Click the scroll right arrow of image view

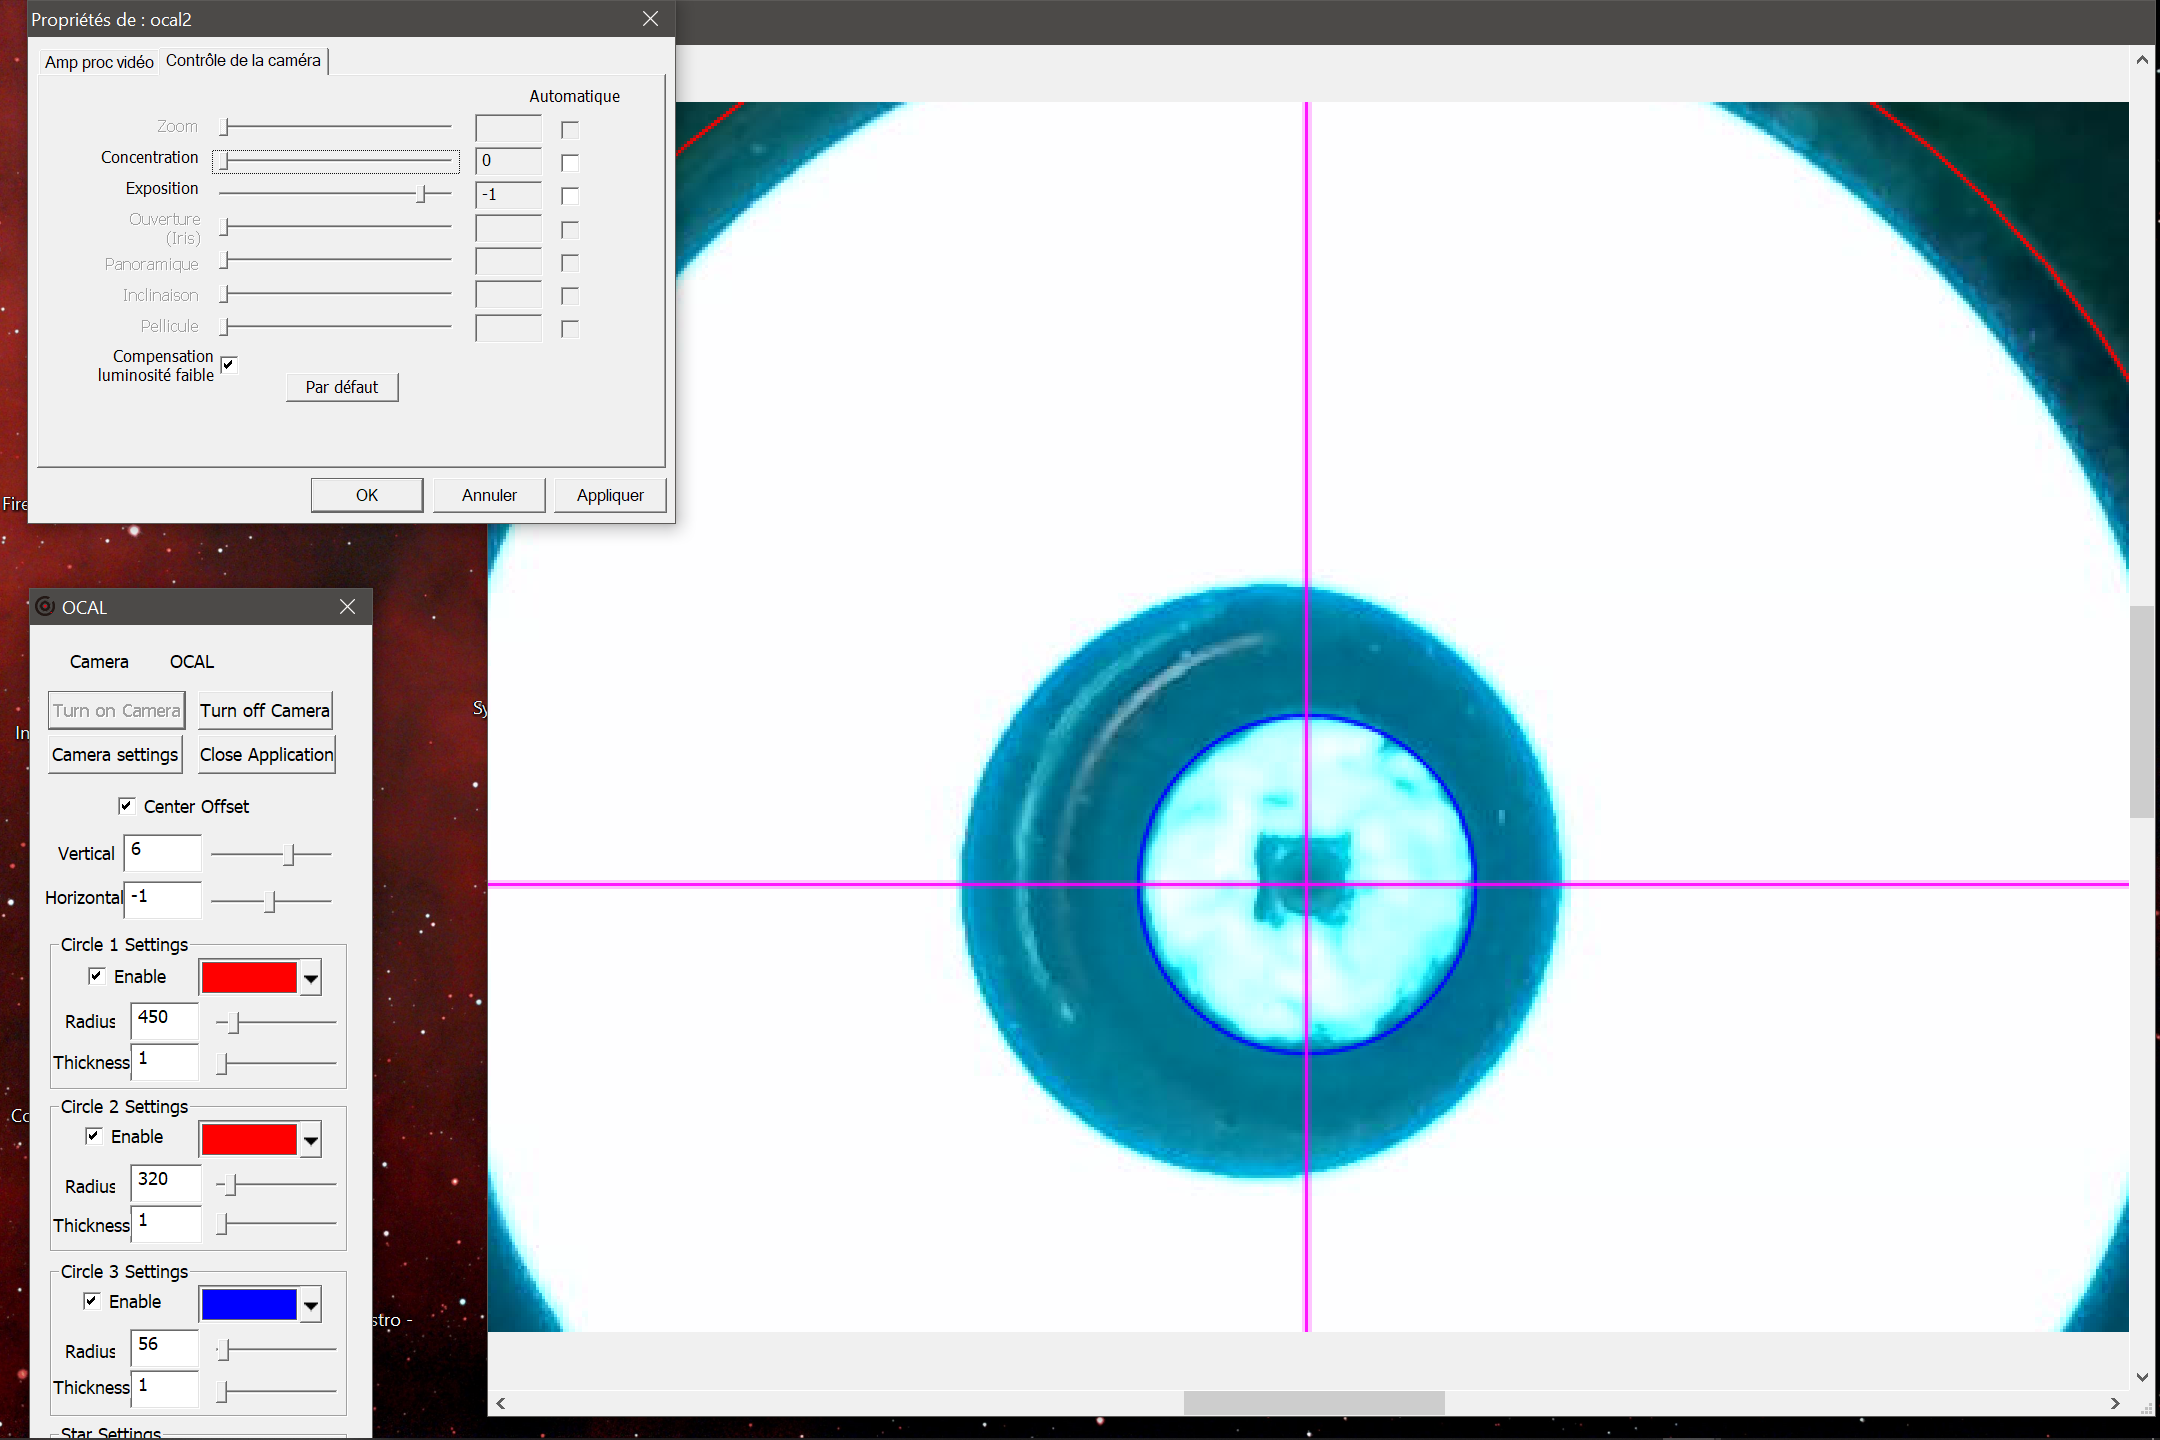click(x=2115, y=1403)
